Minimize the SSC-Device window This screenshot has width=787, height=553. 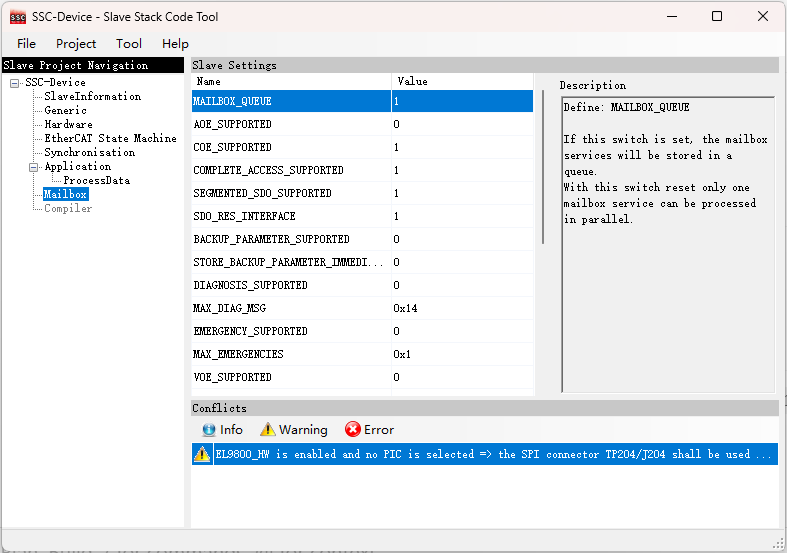pos(672,17)
